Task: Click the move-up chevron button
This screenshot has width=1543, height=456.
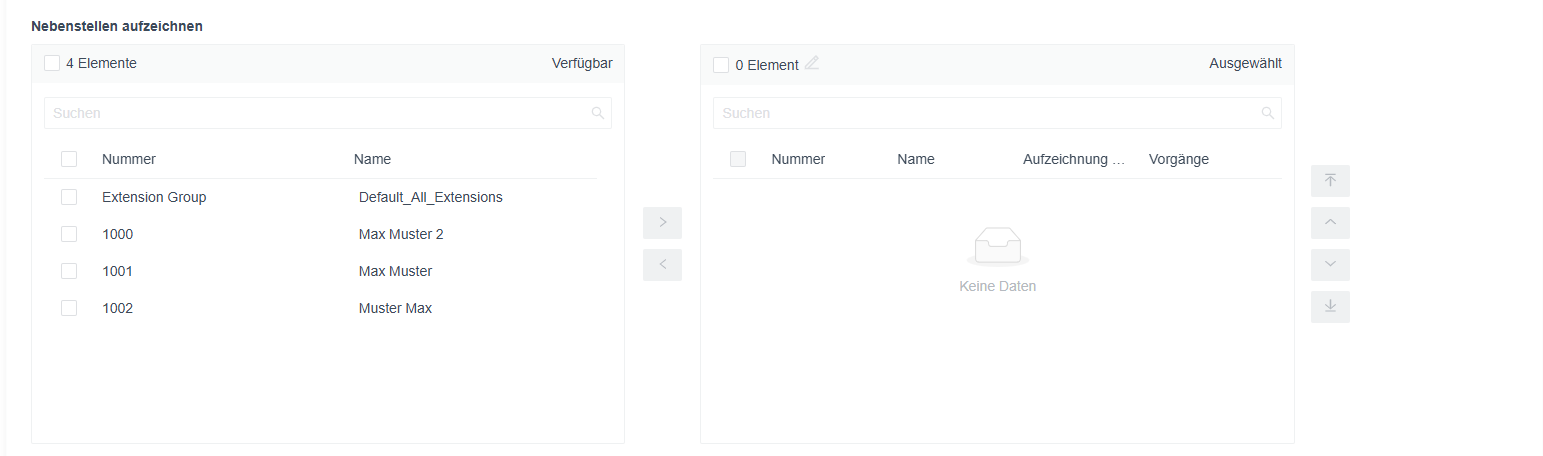Action: coord(1330,223)
